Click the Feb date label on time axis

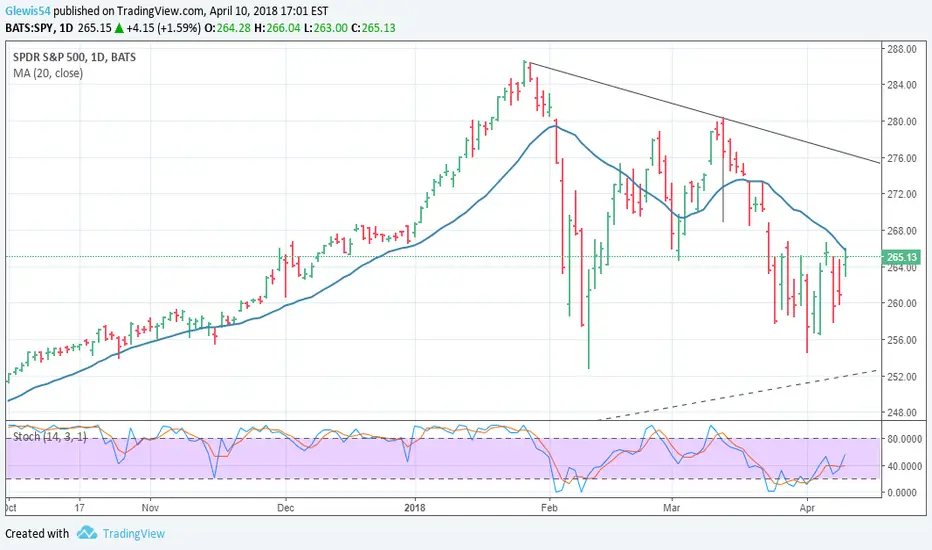549,508
